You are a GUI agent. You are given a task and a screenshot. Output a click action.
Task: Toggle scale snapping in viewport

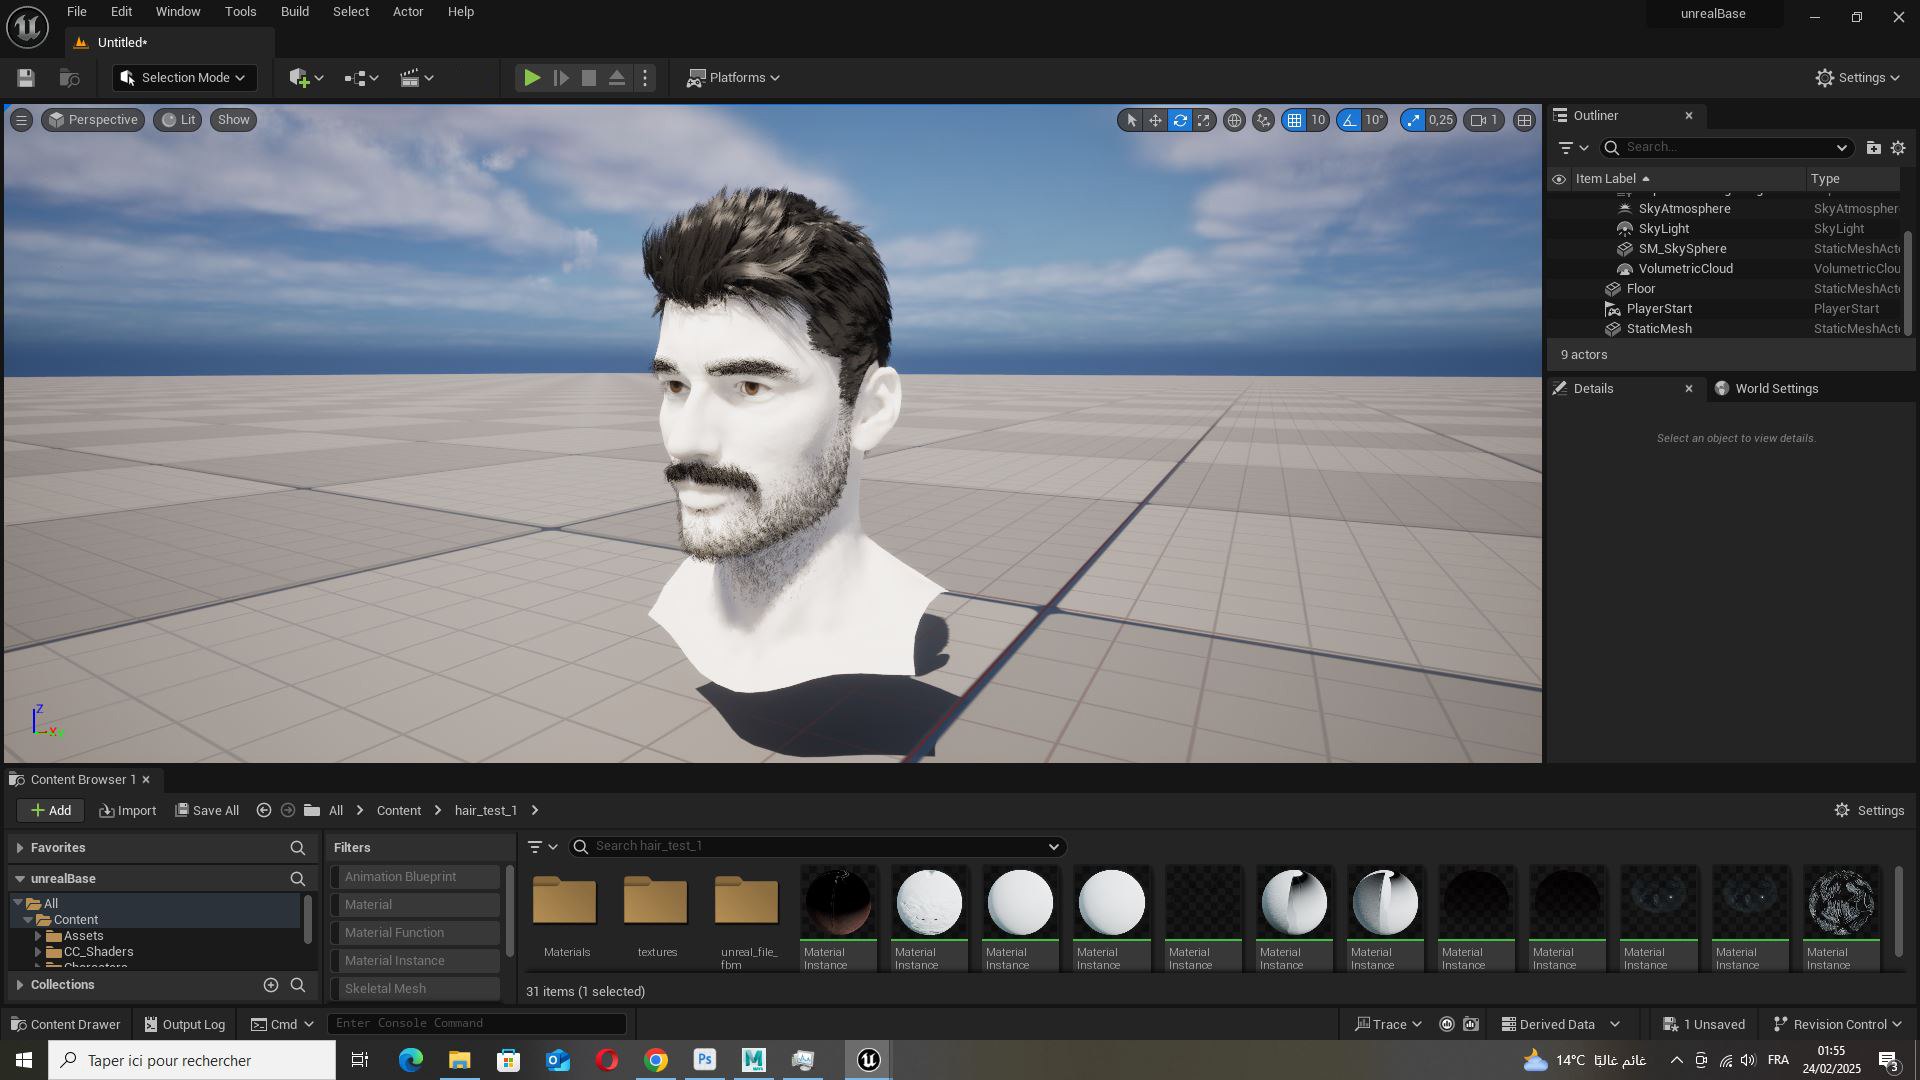[1413, 120]
